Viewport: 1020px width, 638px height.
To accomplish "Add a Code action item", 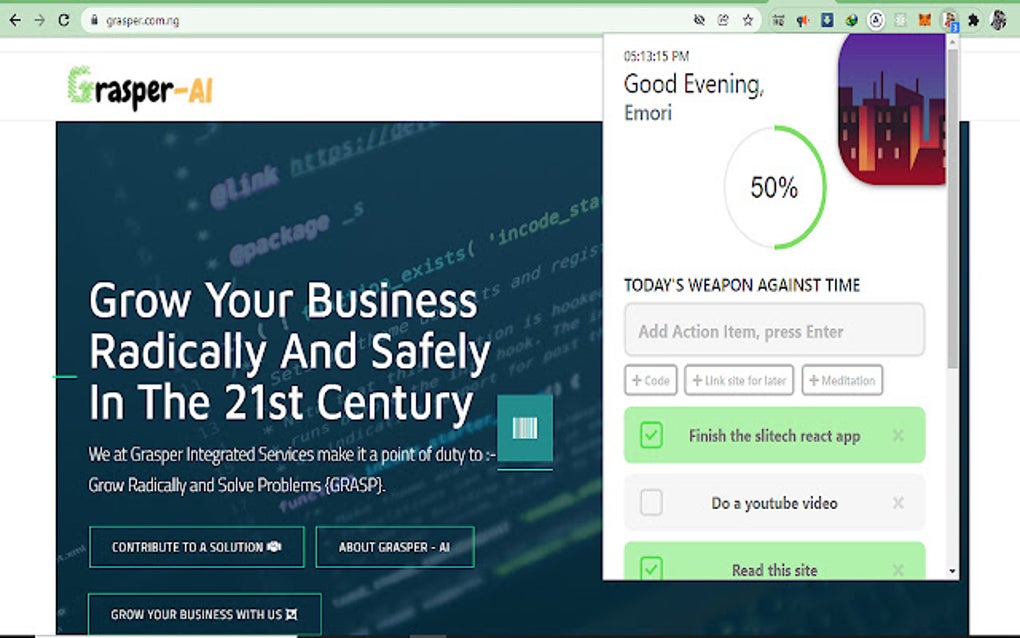I will pyautogui.click(x=651, y=380).
